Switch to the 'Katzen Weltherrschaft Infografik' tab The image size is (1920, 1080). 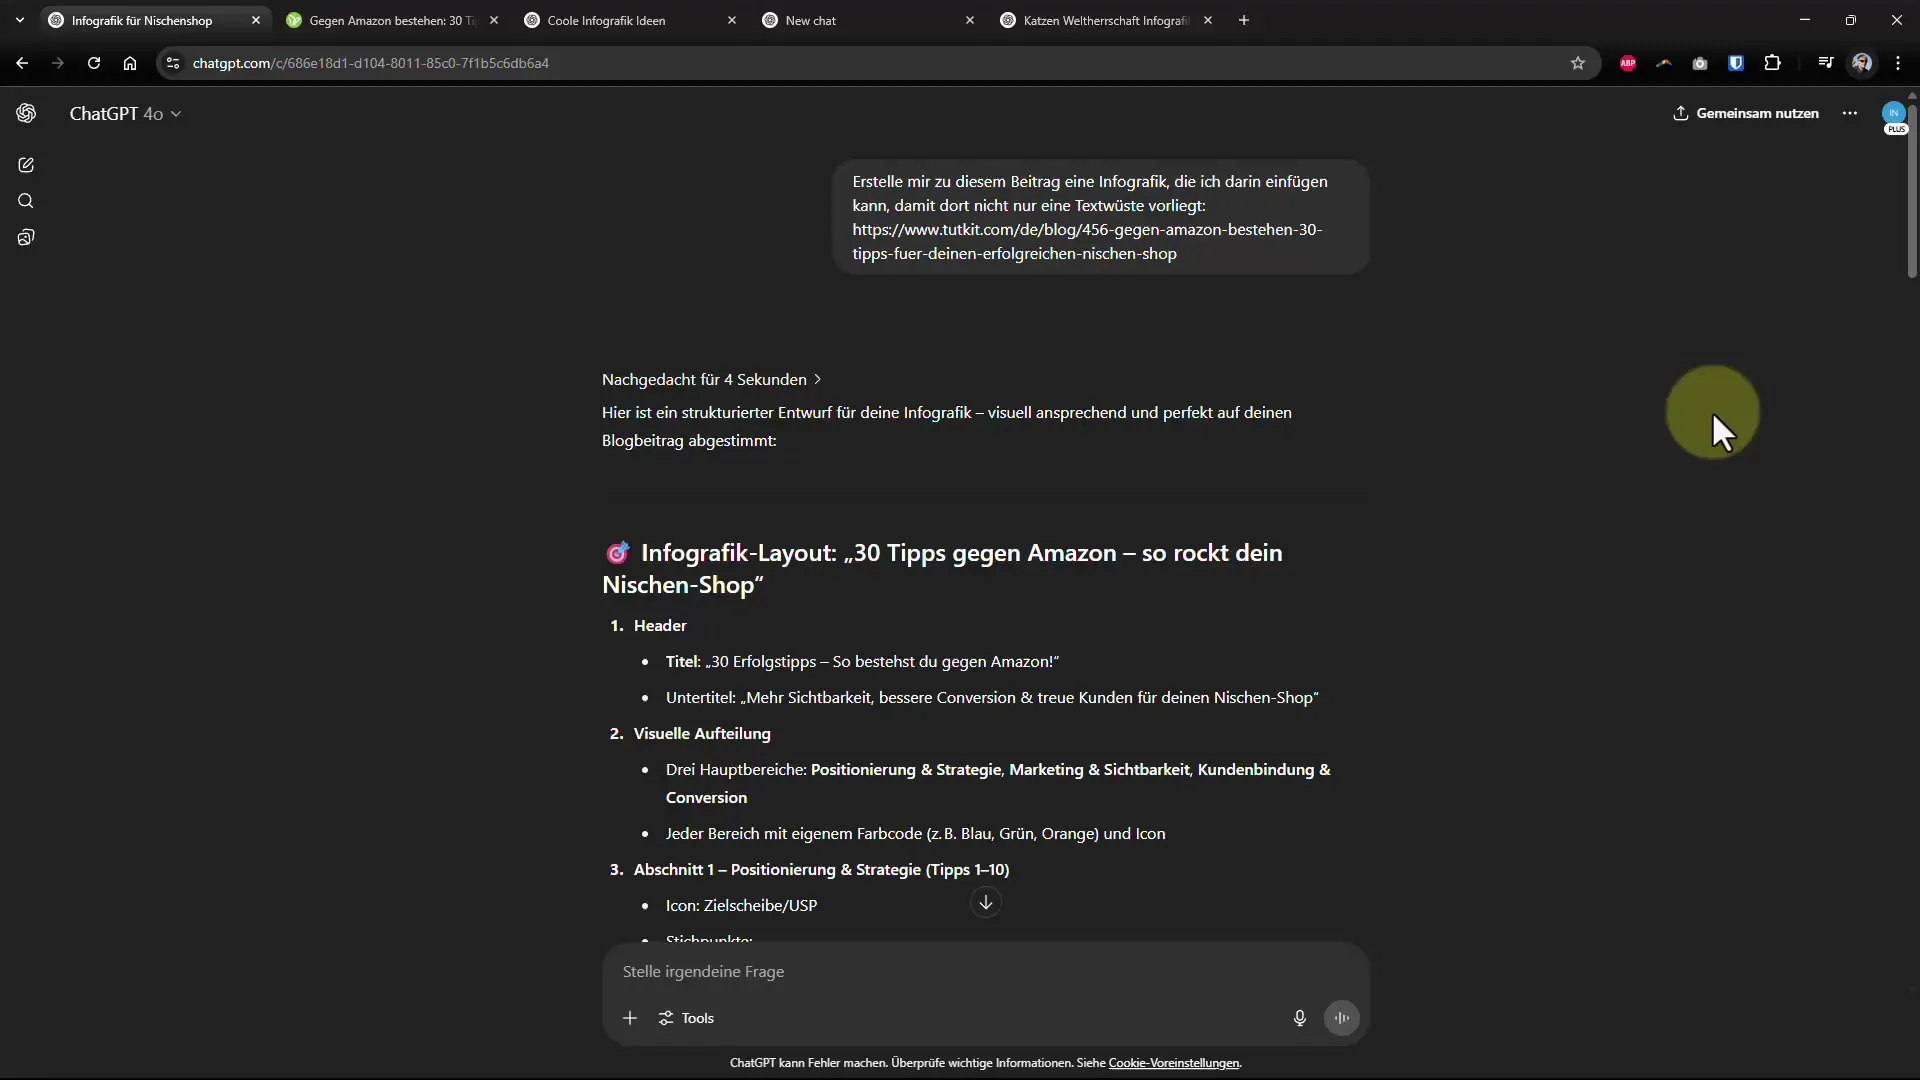coord(1105,20)
